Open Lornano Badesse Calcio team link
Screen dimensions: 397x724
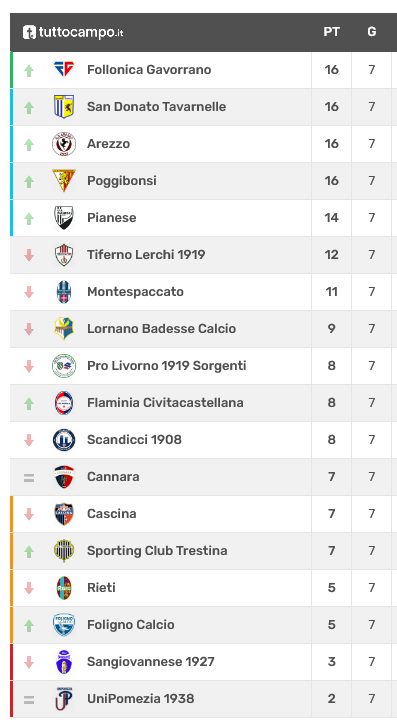pyautogui.click(x=162, y=328)
